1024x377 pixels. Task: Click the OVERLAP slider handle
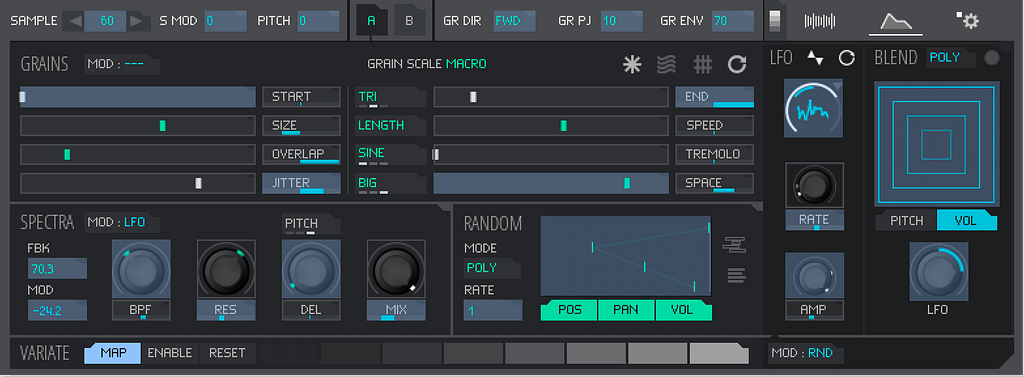click(x=67, y=155)
